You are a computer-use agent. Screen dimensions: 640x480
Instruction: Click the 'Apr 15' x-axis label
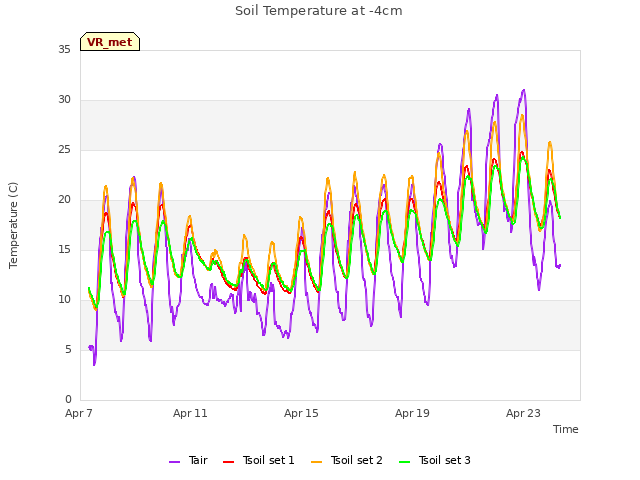click(301, 413)
